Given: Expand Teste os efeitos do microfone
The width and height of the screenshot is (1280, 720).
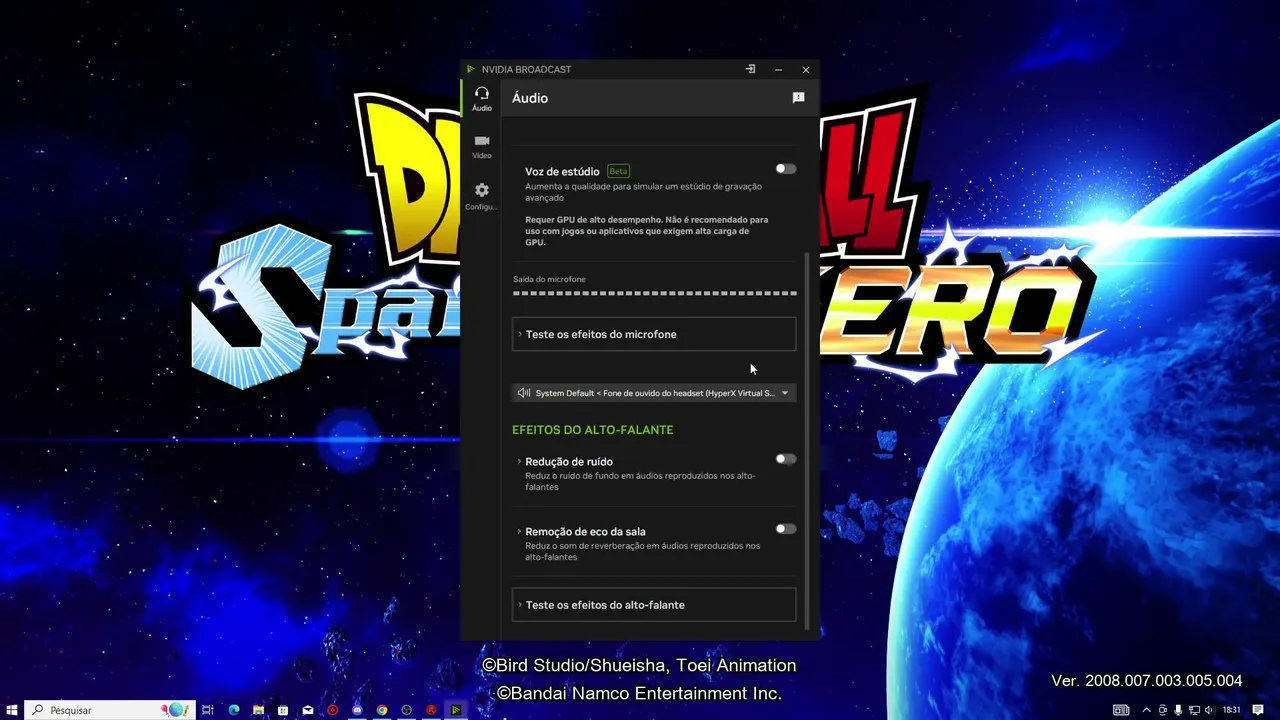Looking at the screenshot, I should (x=654, y=334).
